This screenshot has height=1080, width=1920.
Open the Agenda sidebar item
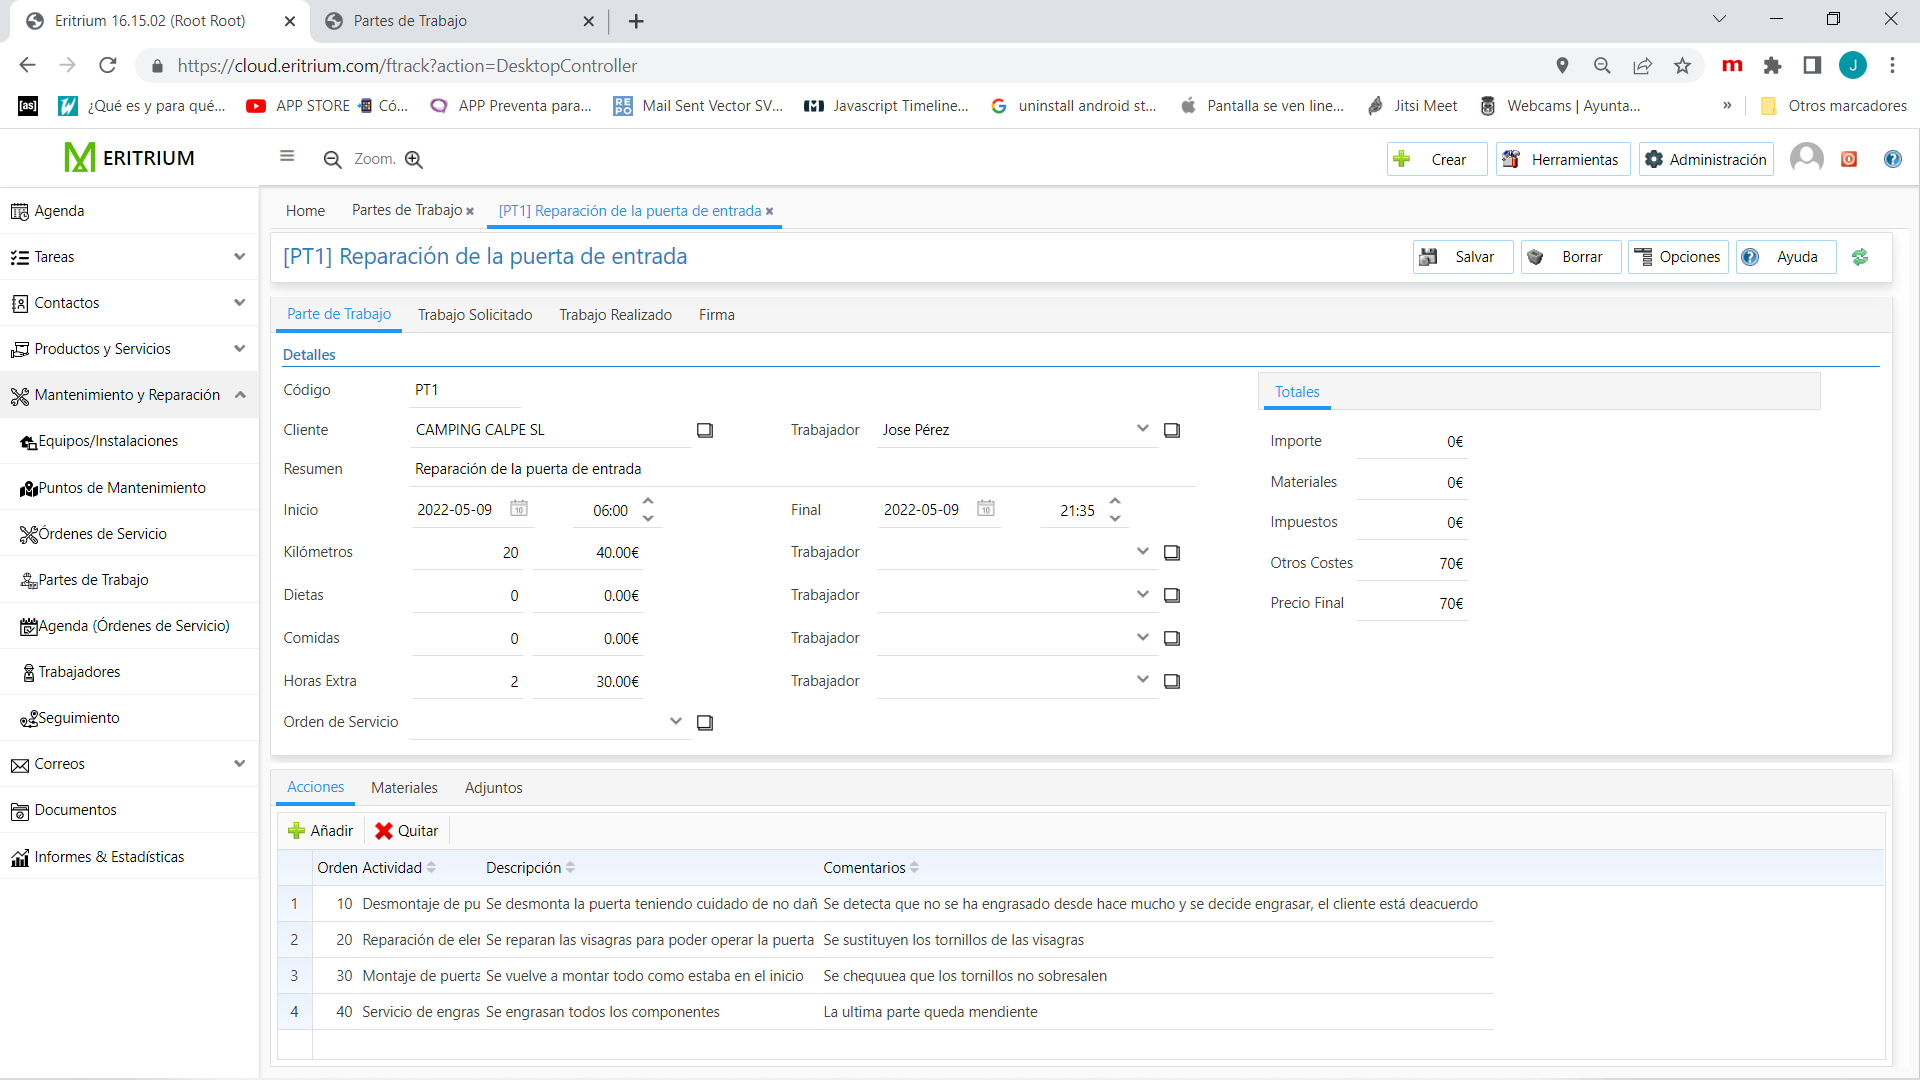point(130,211)
